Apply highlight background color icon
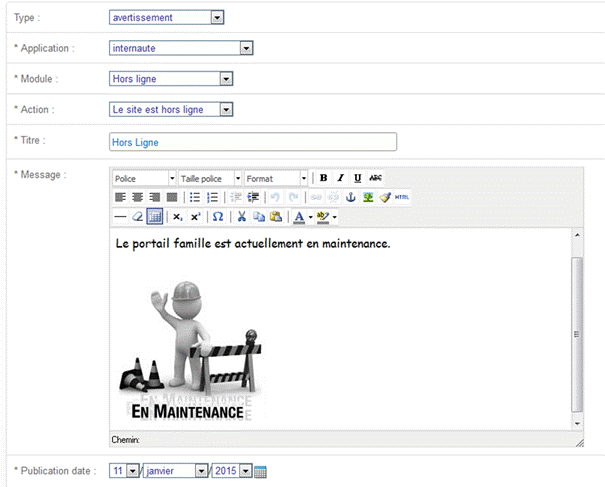This screenshot has height=487, width=605. click(x=323, y=217)
